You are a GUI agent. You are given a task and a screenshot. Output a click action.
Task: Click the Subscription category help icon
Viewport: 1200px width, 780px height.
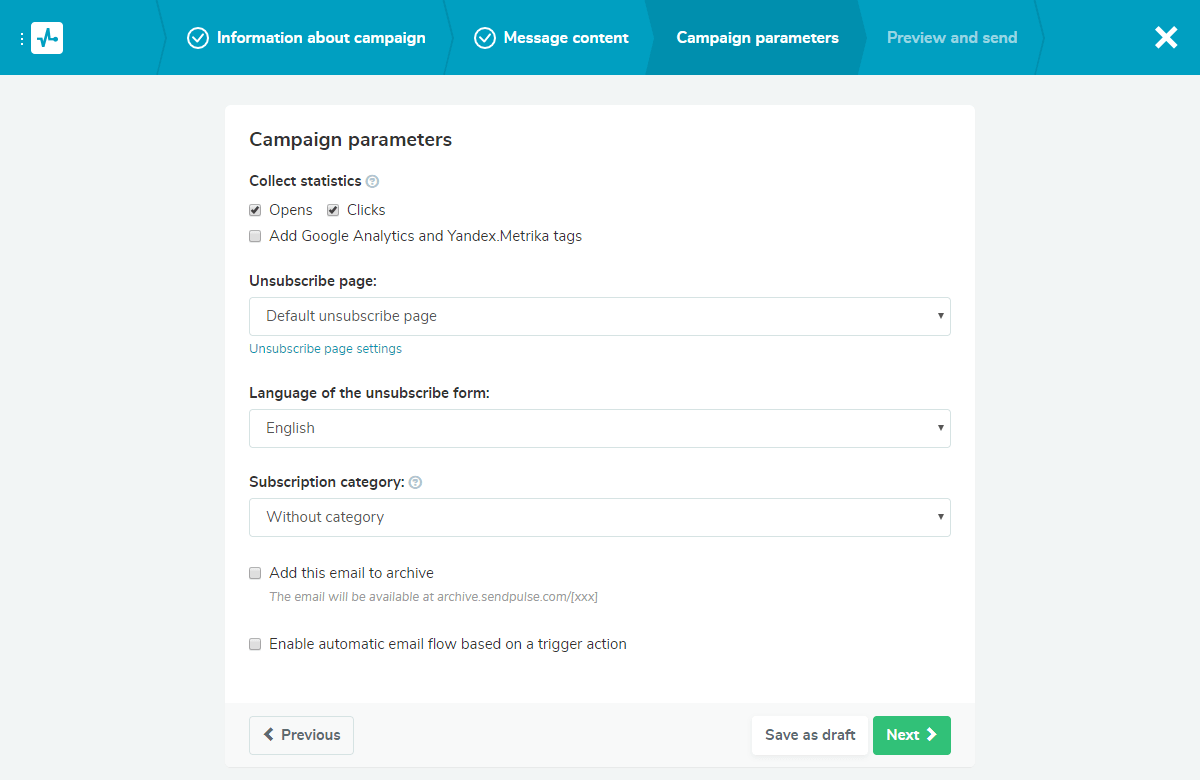click(415, 482)
